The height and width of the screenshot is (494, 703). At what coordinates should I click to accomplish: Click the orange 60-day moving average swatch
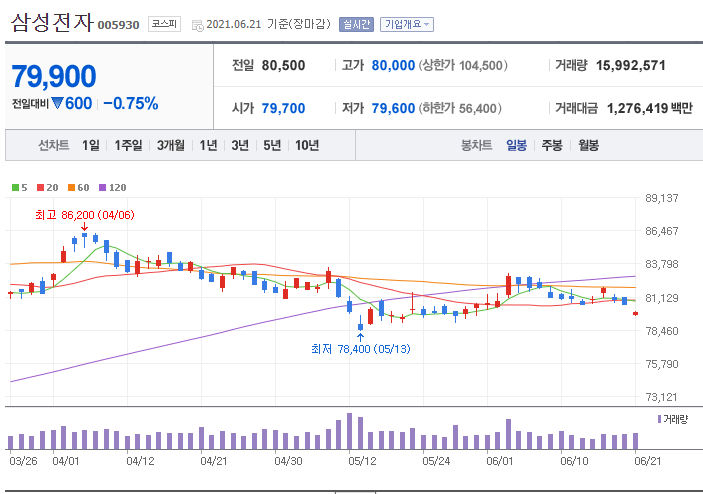coord(72,187)
